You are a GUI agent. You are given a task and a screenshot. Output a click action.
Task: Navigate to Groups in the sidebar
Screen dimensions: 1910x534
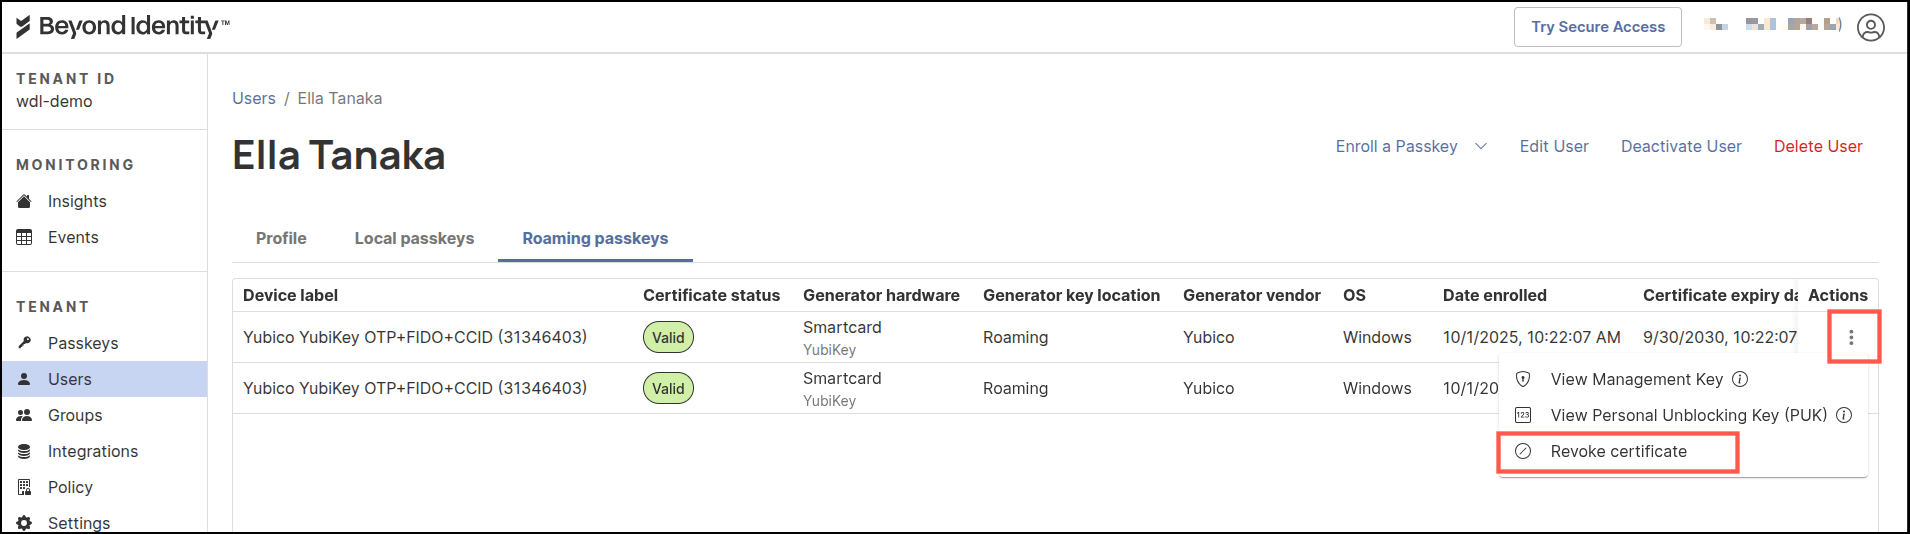[x=75, y=415]
